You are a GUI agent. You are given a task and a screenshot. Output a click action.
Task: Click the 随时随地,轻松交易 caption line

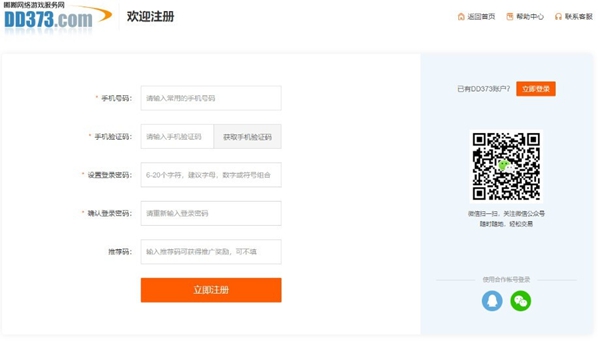[506, 224]
